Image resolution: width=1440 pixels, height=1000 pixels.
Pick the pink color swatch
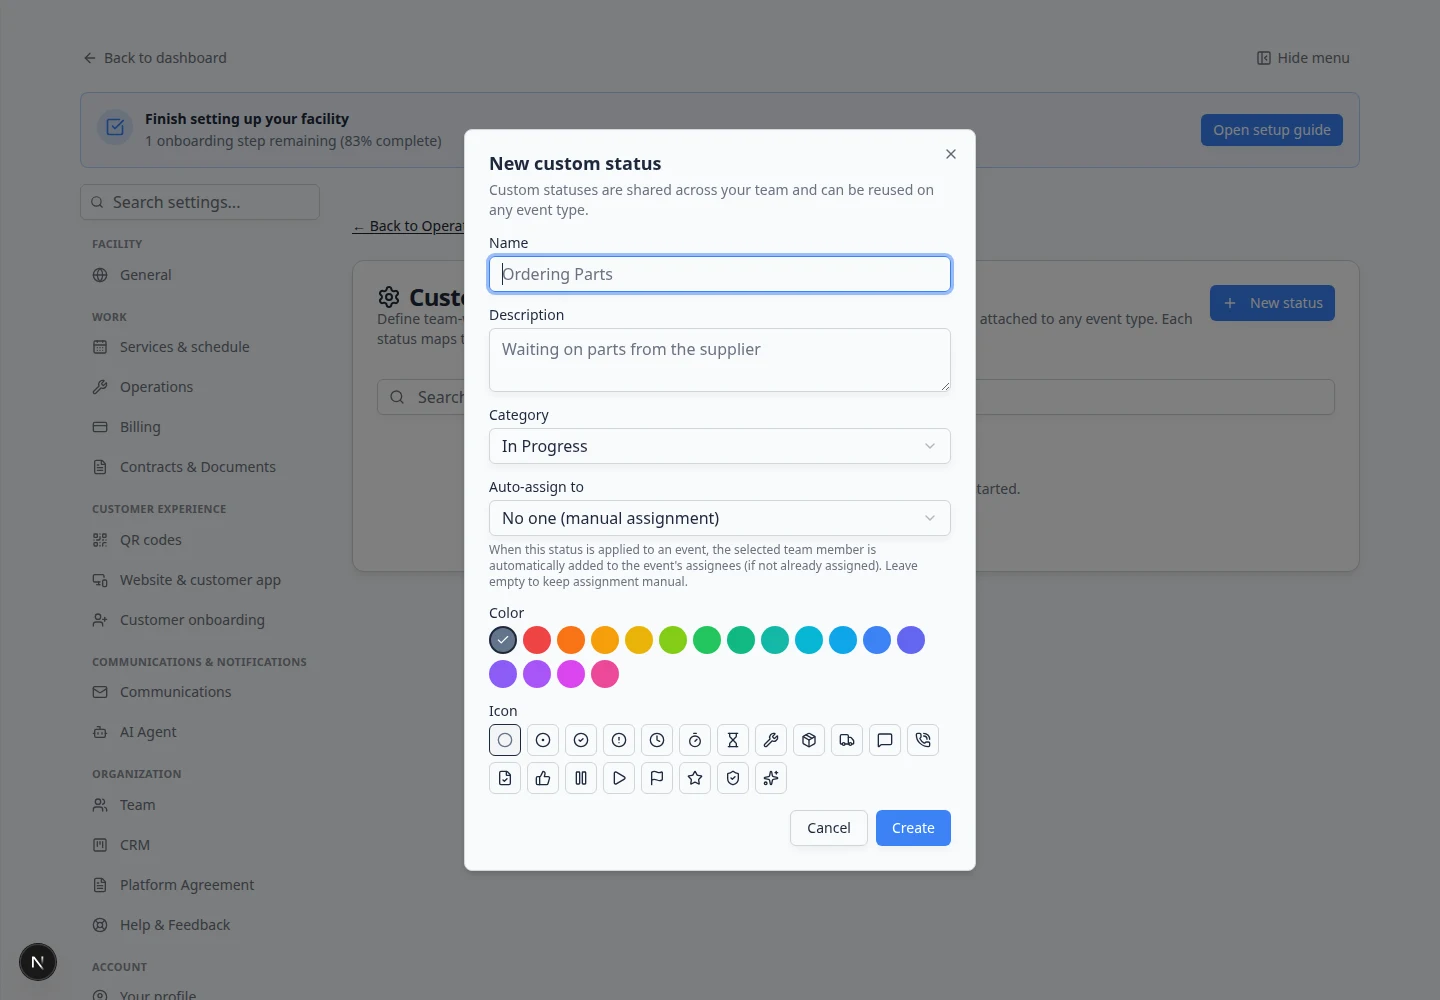point(605,674)
